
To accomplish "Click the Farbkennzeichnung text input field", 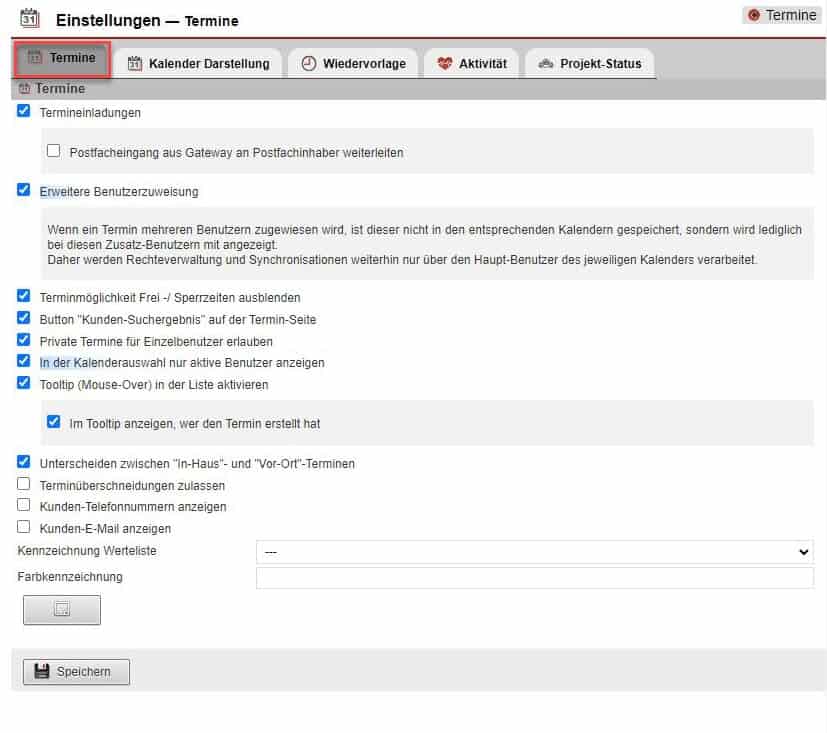I will click(534, 578).
